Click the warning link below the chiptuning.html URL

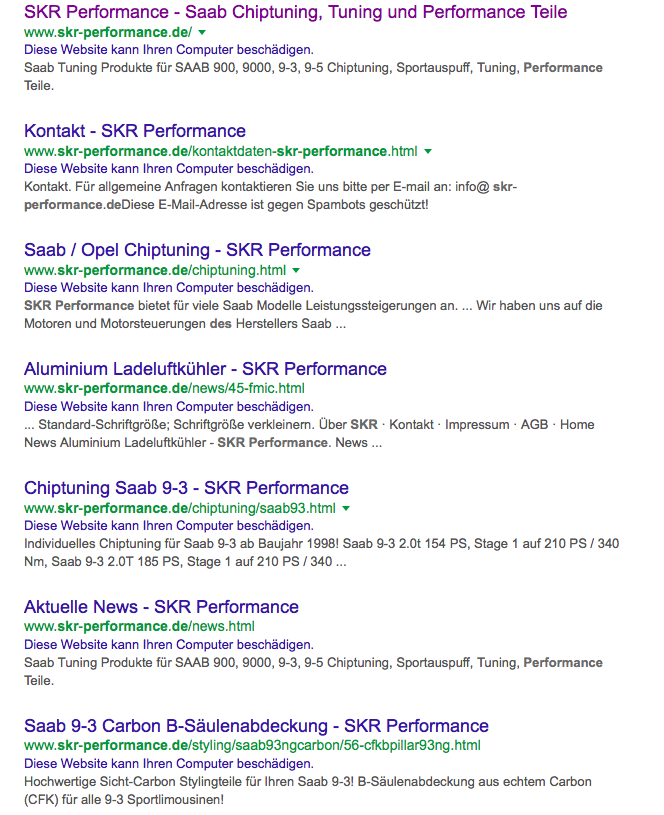click(x=169, y=288)
